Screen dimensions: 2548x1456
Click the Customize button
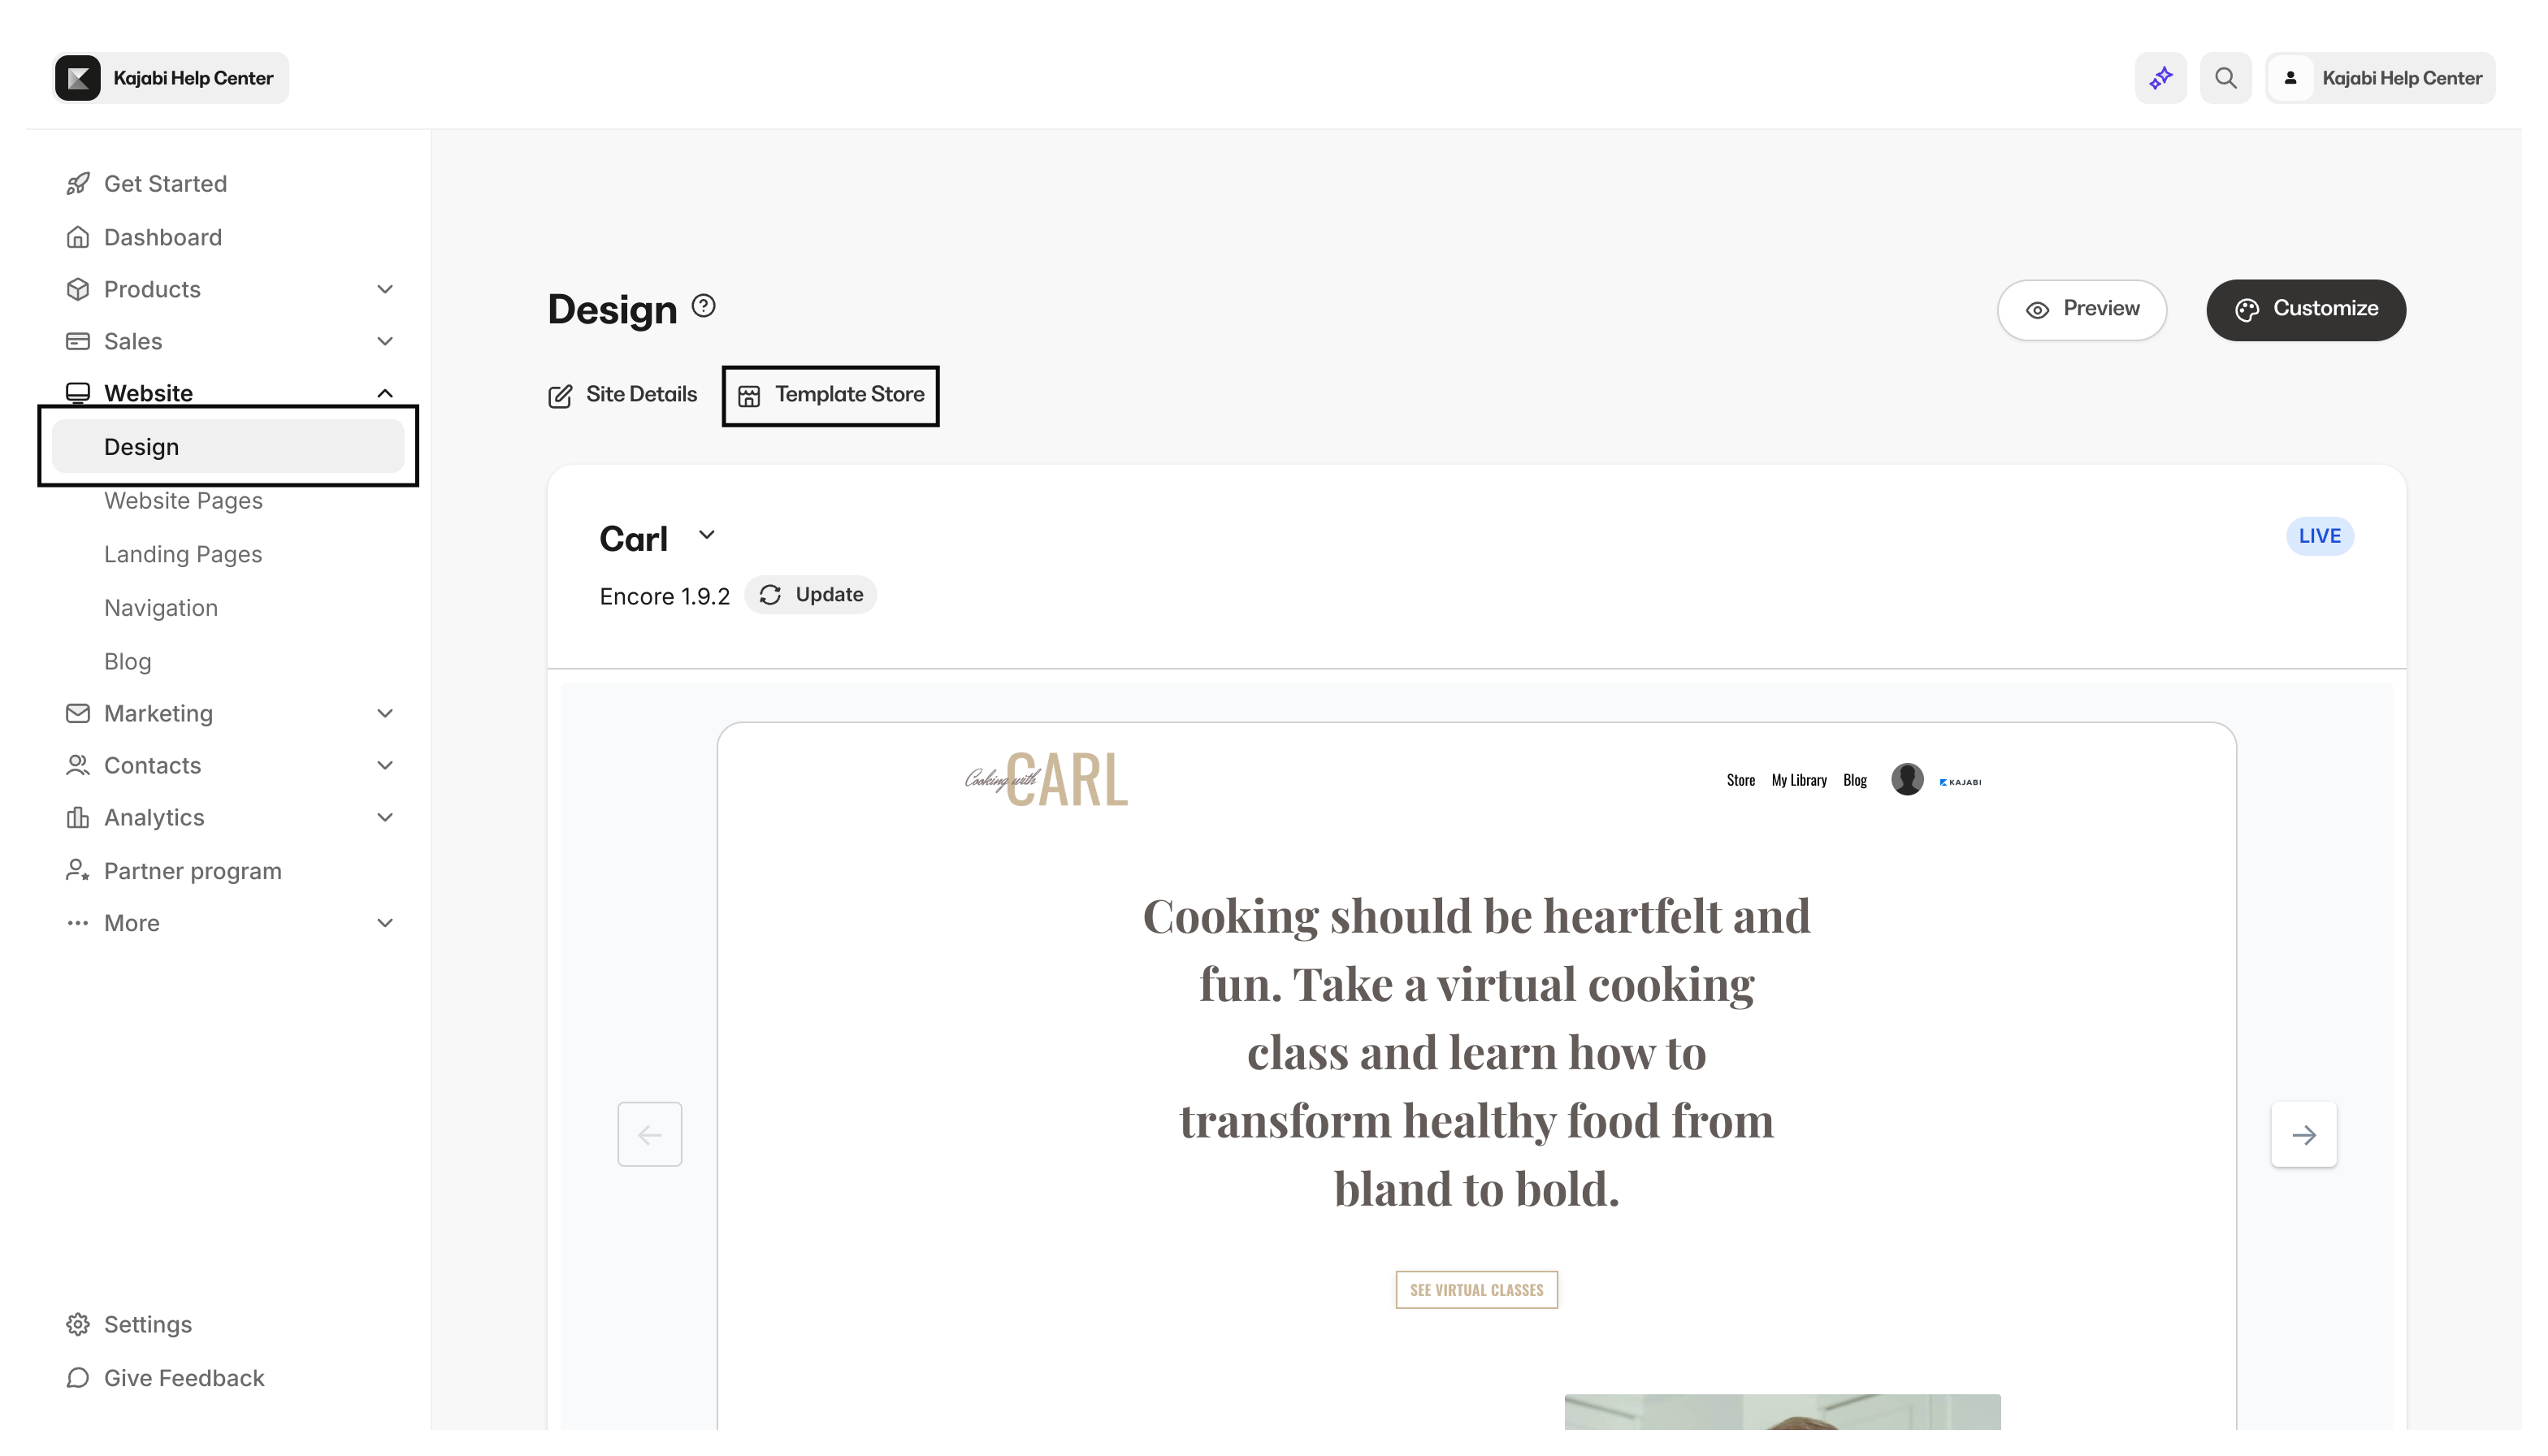click(2305, 309)
